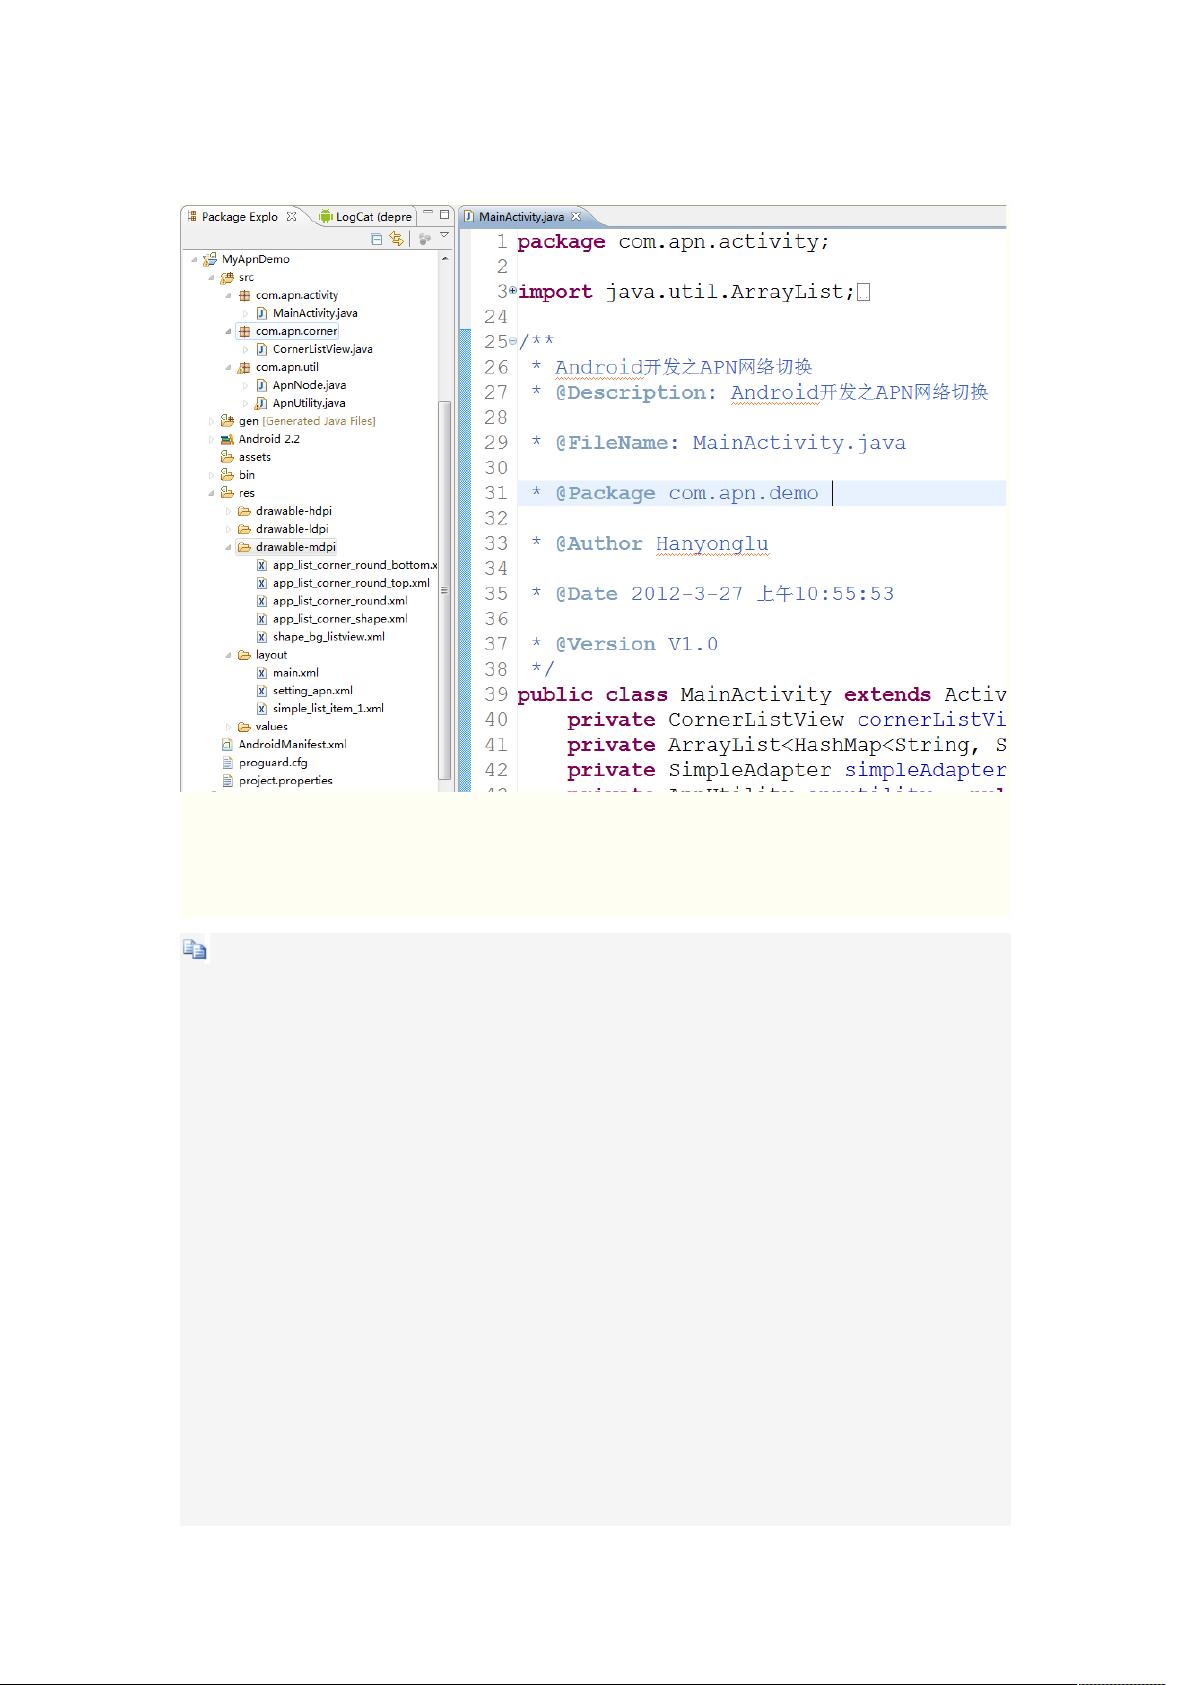Click the Package Explorer vertical scrollbar
The height and width of the screenshot is (1685, 1192).
445,590
